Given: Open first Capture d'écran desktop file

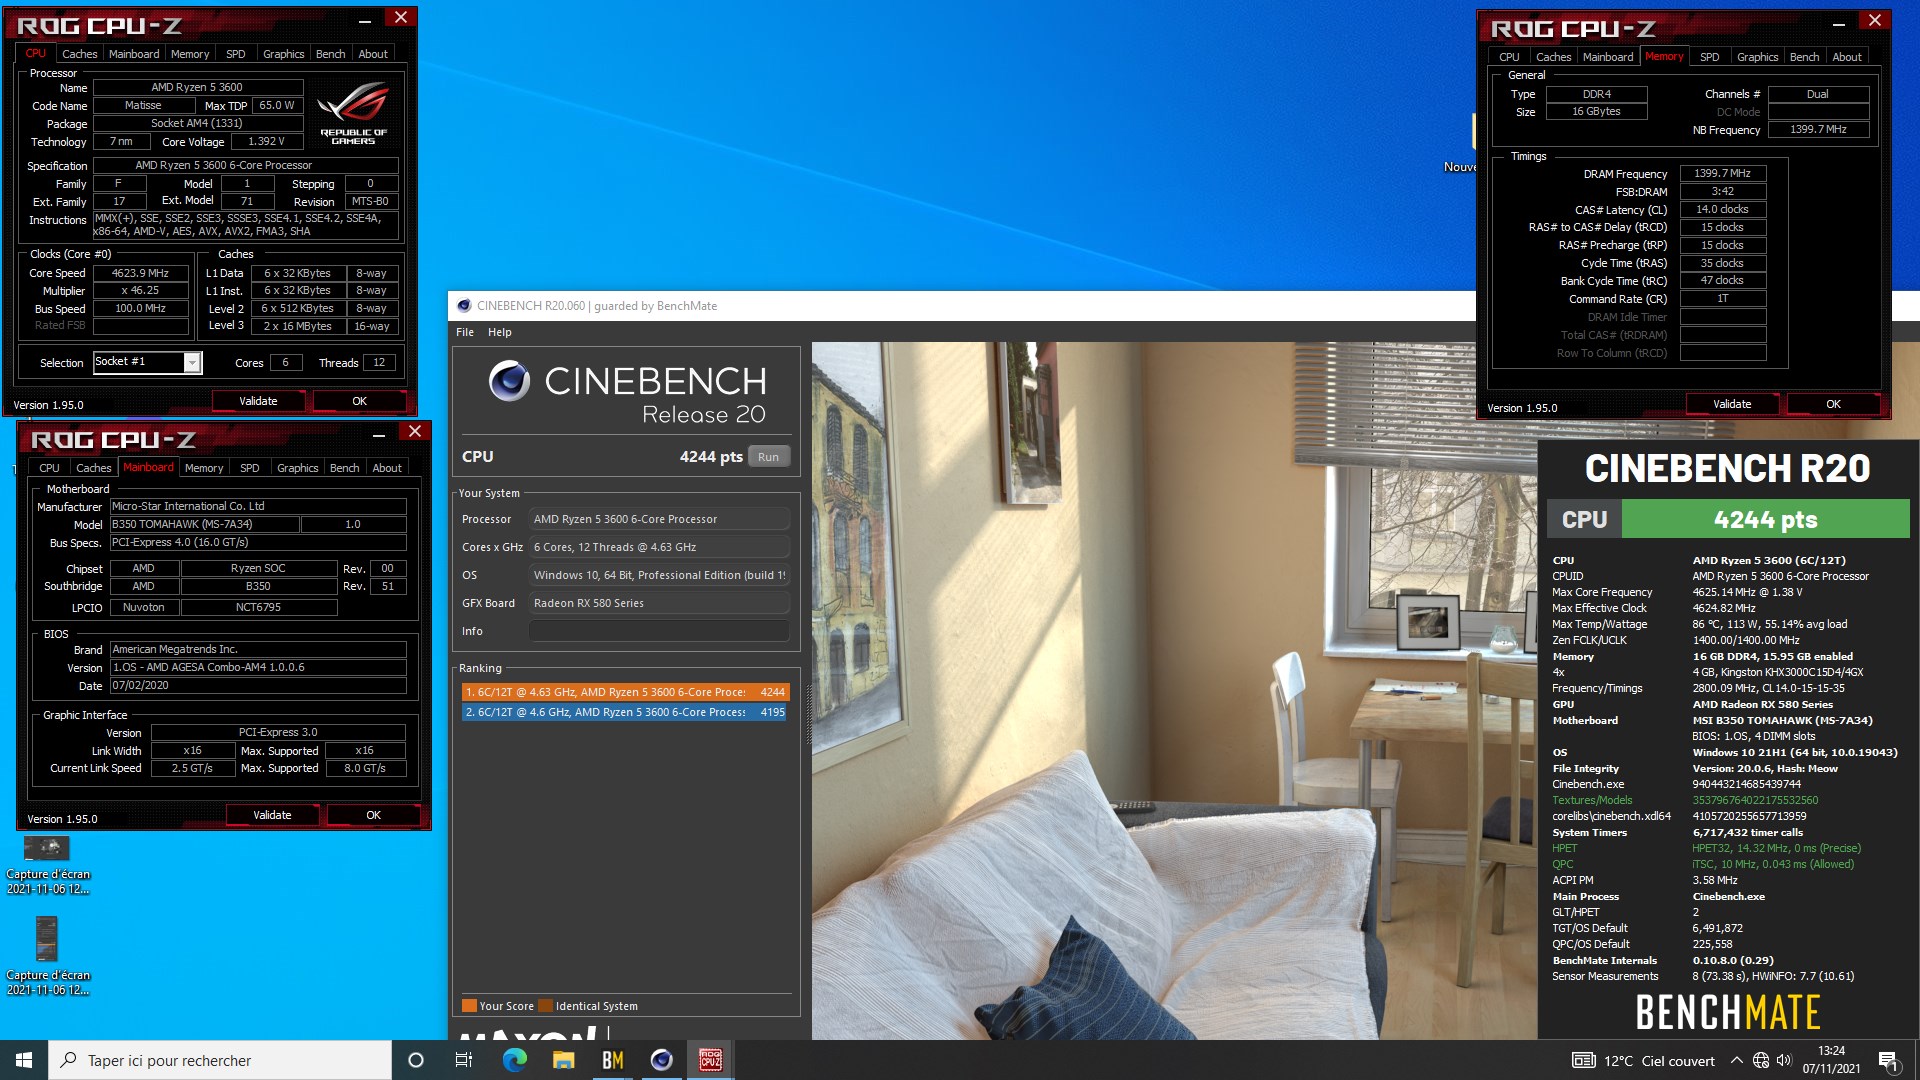Looking at the screenshot, I should pos(47,865).
